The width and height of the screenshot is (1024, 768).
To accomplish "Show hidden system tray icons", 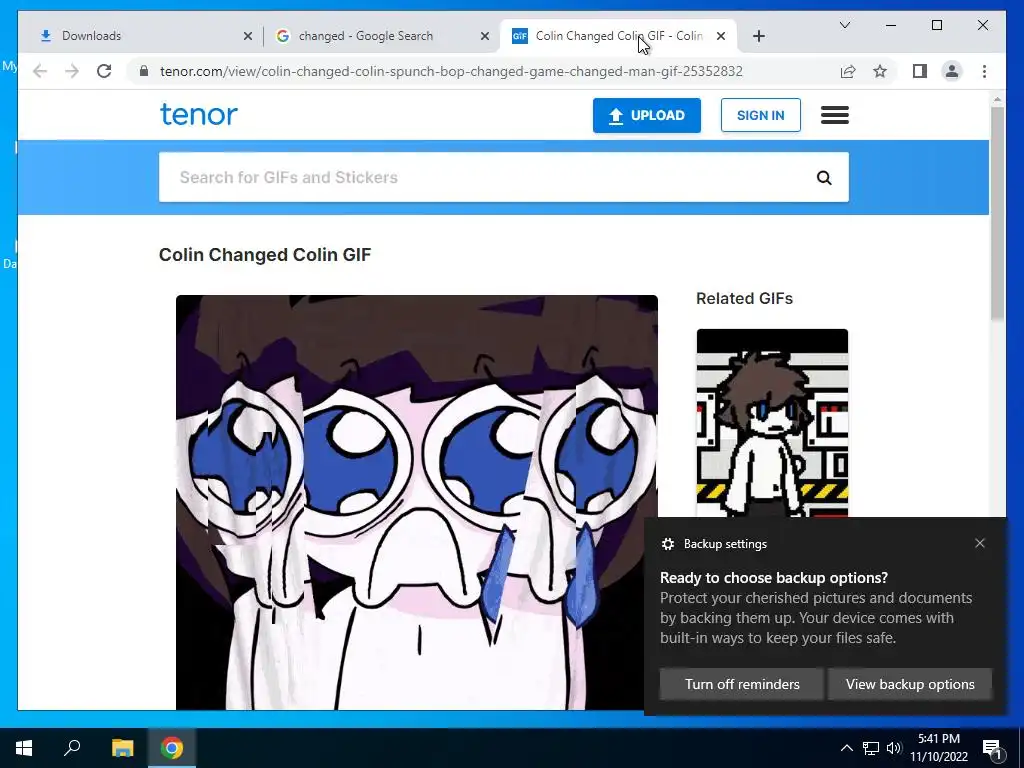I will [846, 748].
